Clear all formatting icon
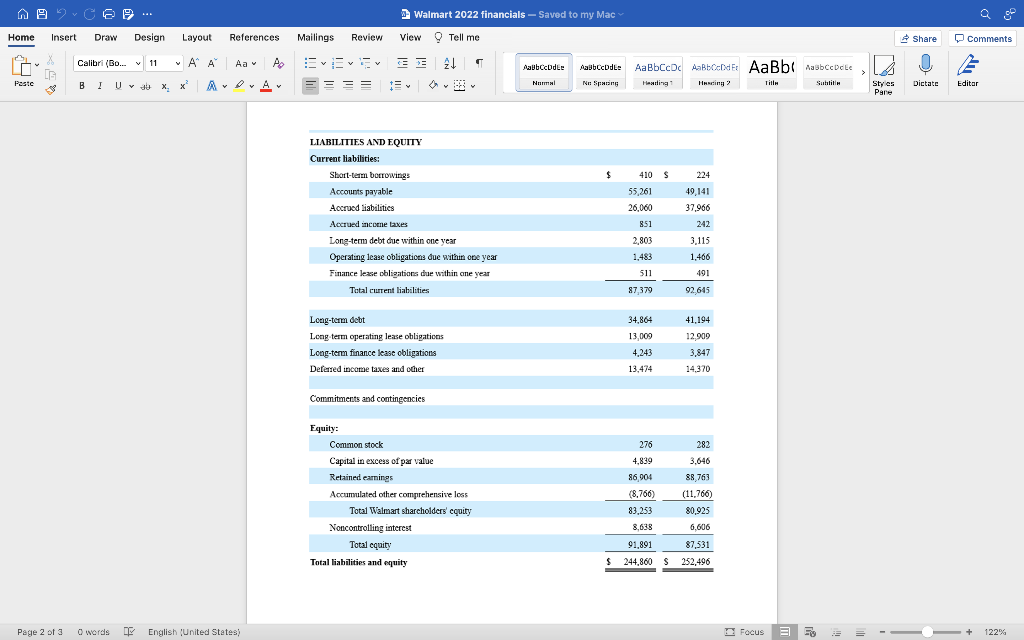 coord(278,63)
